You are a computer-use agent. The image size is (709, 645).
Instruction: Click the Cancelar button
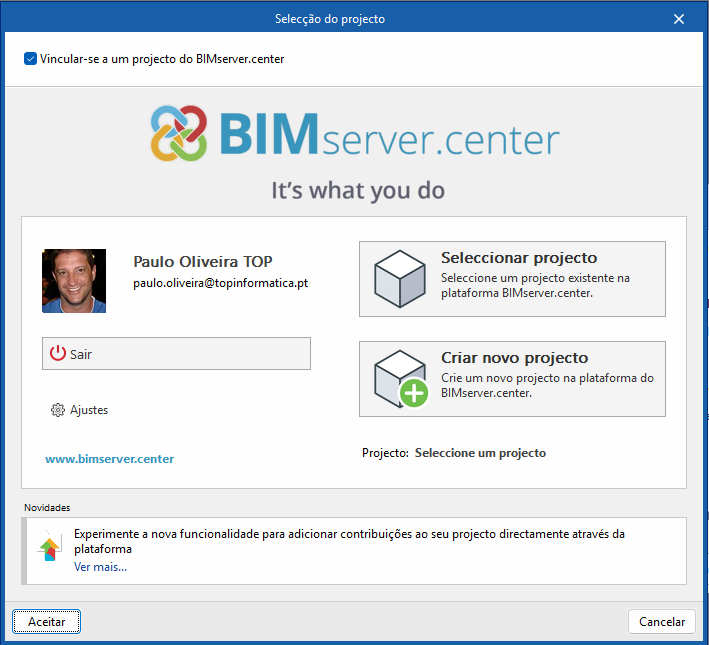pos(662,621)
